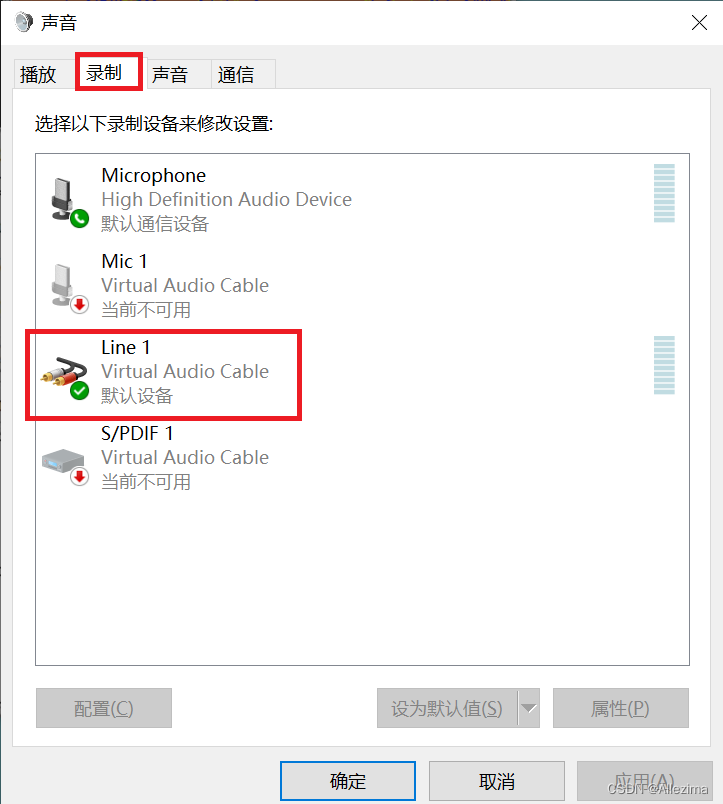Image resolution: width=723 pixels, height=804 pixels.
Task: Click the red down-arrow badge on S/PDIF 1
Action: 79,477
